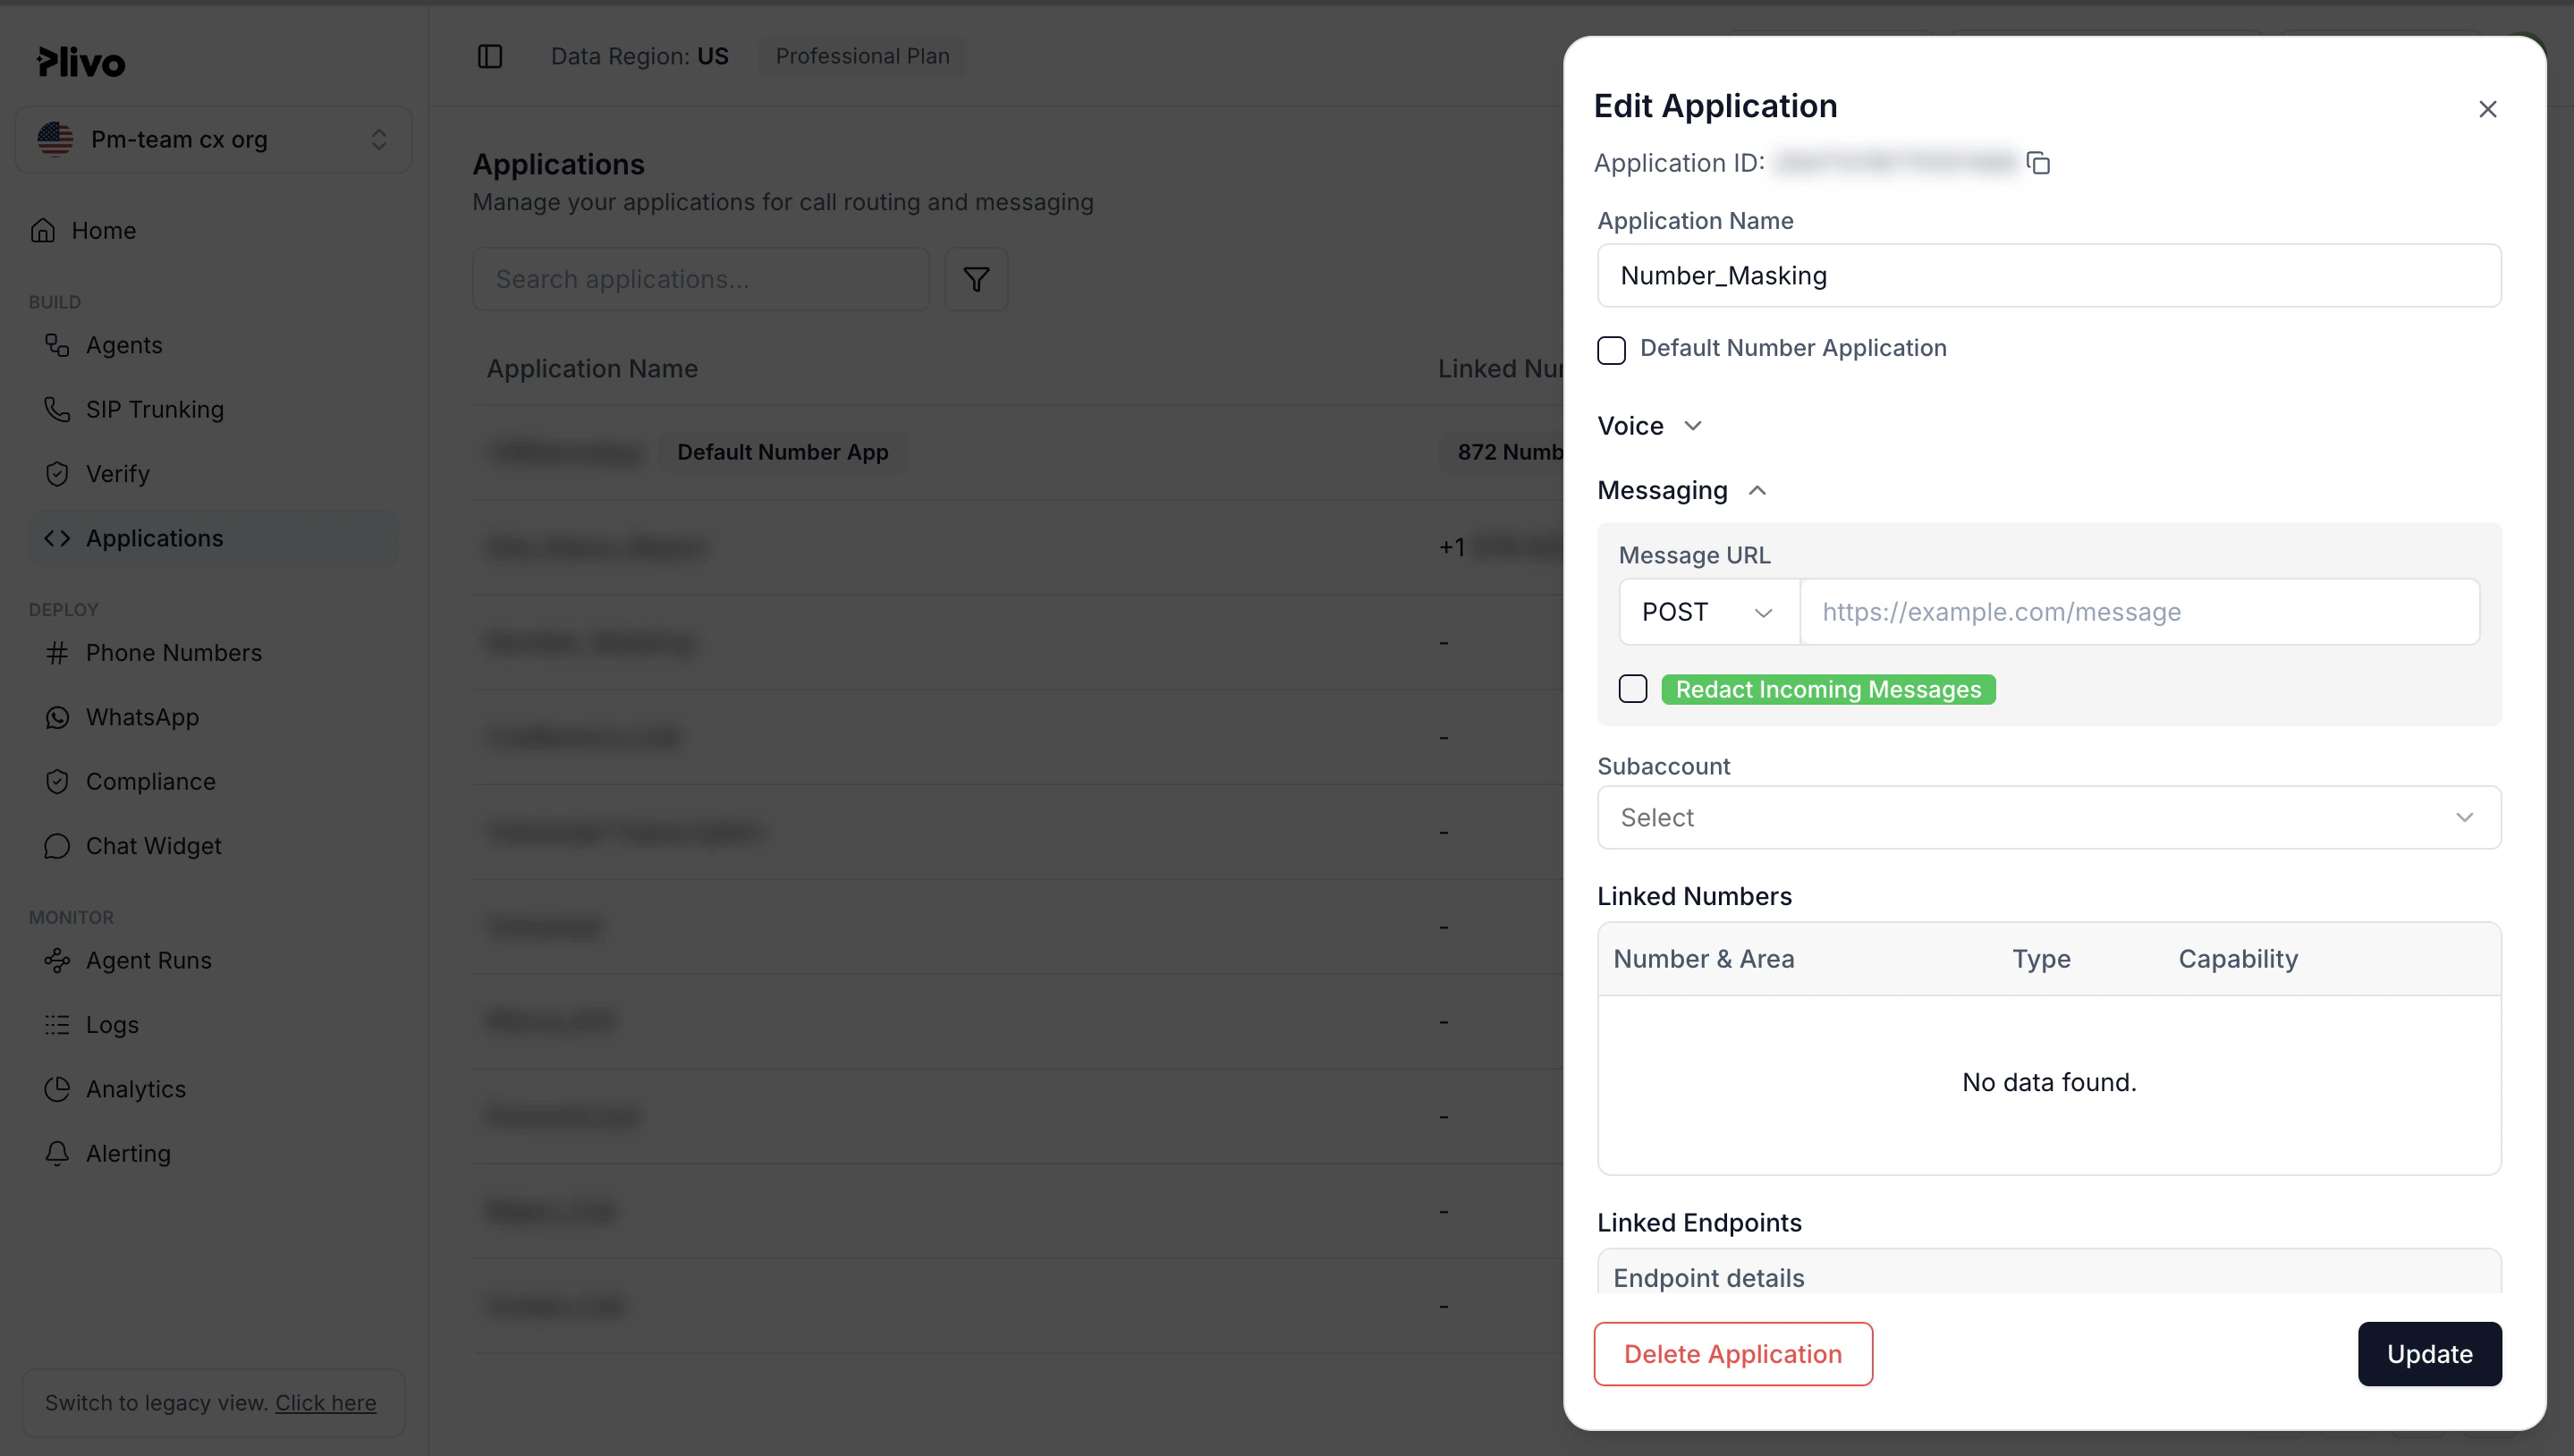Enable Default Number Application checkbox
The width and height of the screenshot is (2574, 1456).
pyautogui.click(x=1611, y=350)
